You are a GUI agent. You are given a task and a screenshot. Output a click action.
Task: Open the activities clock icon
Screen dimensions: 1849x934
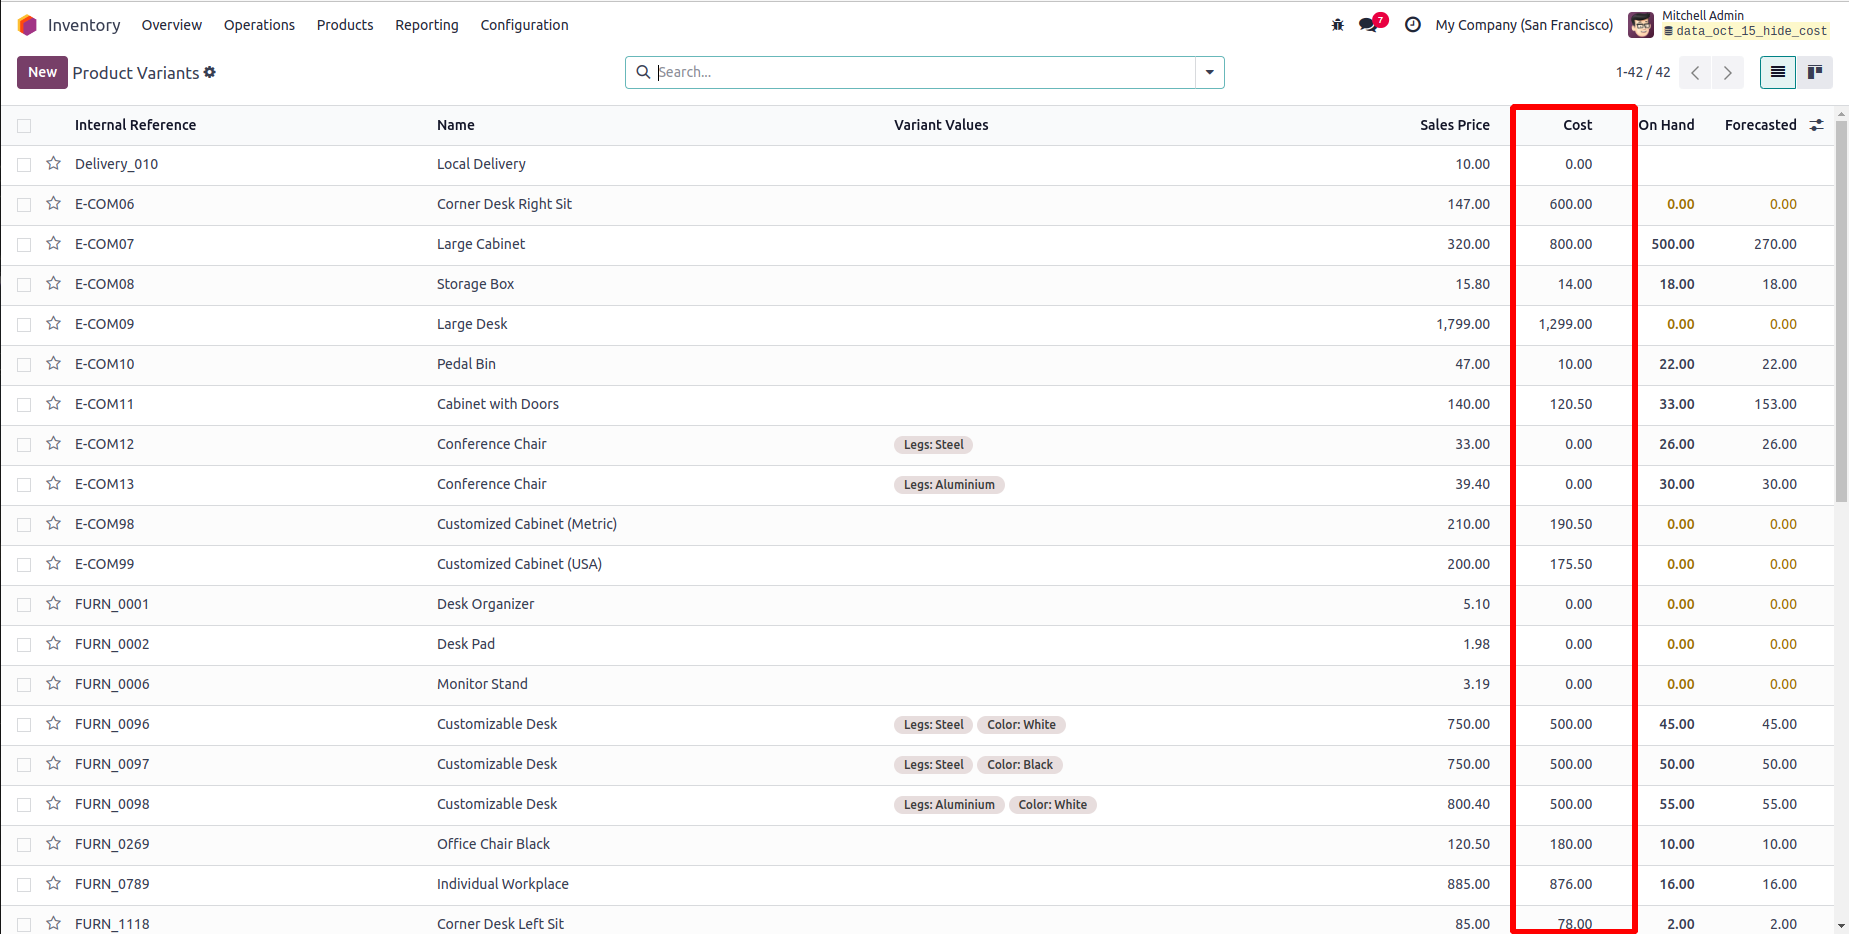point(1412,25)
